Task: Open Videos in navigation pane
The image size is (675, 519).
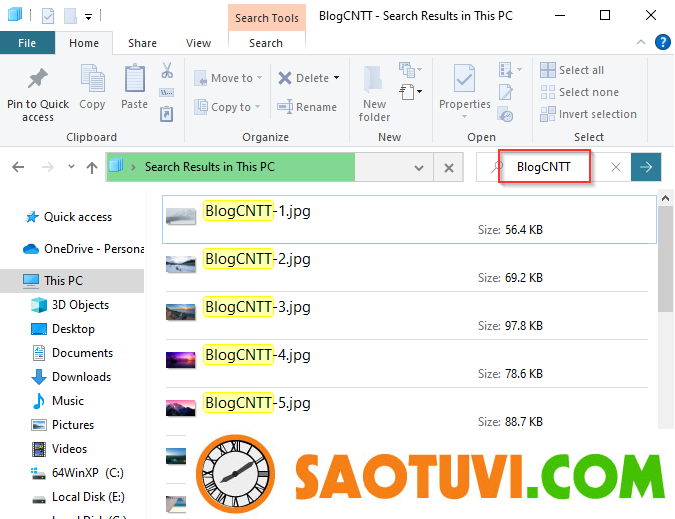Action: click(59, 449)
